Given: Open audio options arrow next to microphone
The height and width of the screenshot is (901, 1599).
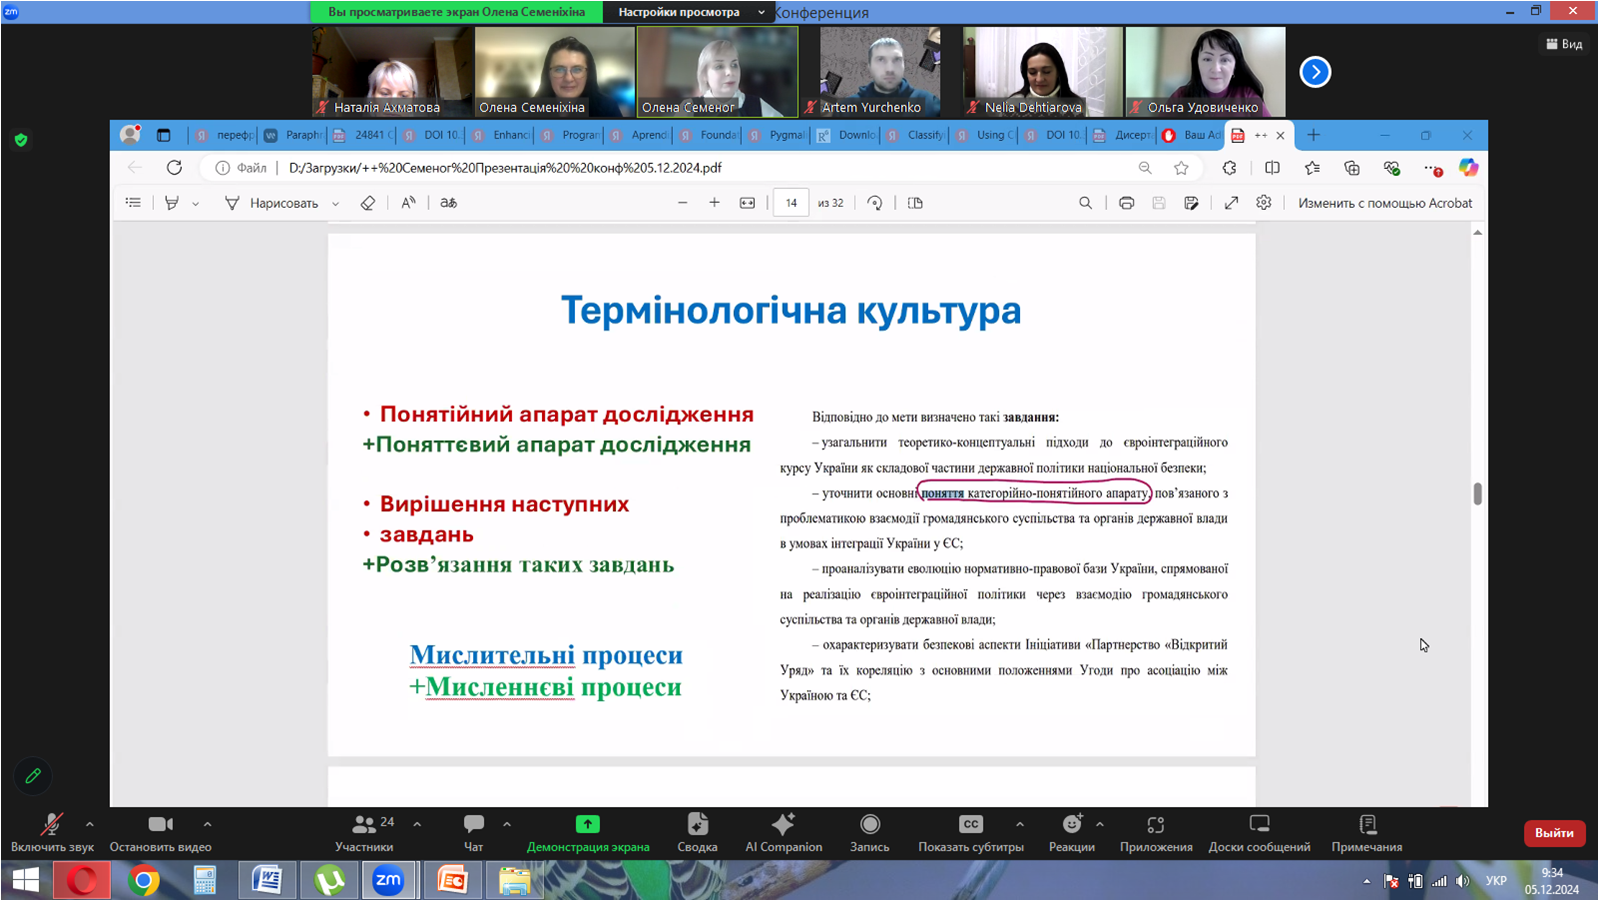Looking at the screenshot, I should [90, 824].
